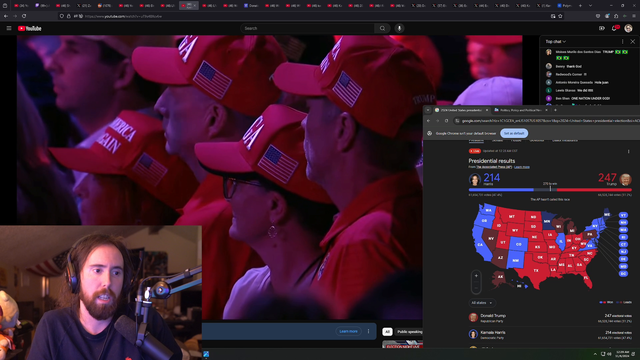Open YouTube notifications bell
The width and height of the screenshot is (640, 360).
[x=614, y=28]
